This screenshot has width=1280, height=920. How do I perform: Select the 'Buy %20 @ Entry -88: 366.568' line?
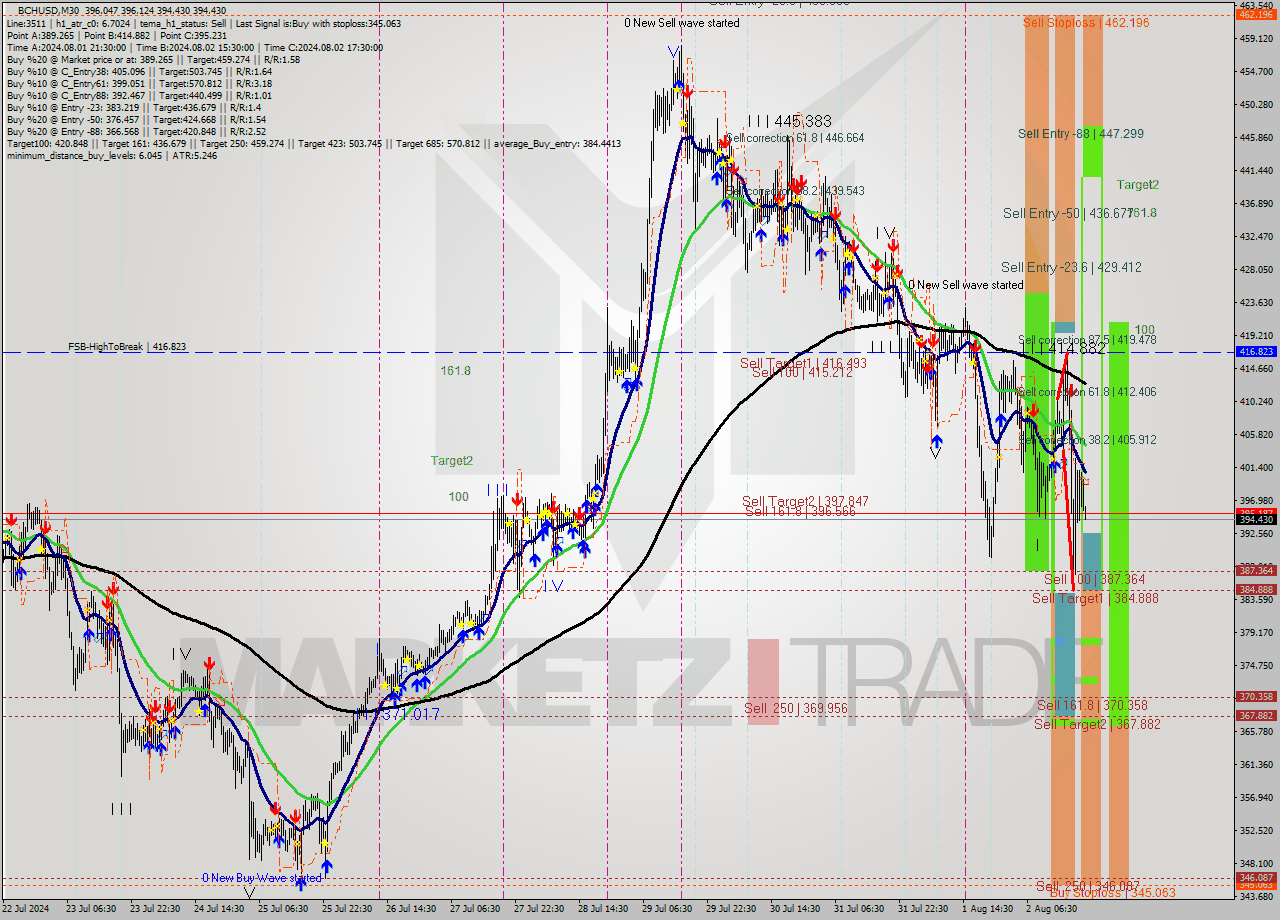pyautogui.click(x=136, y=131)
